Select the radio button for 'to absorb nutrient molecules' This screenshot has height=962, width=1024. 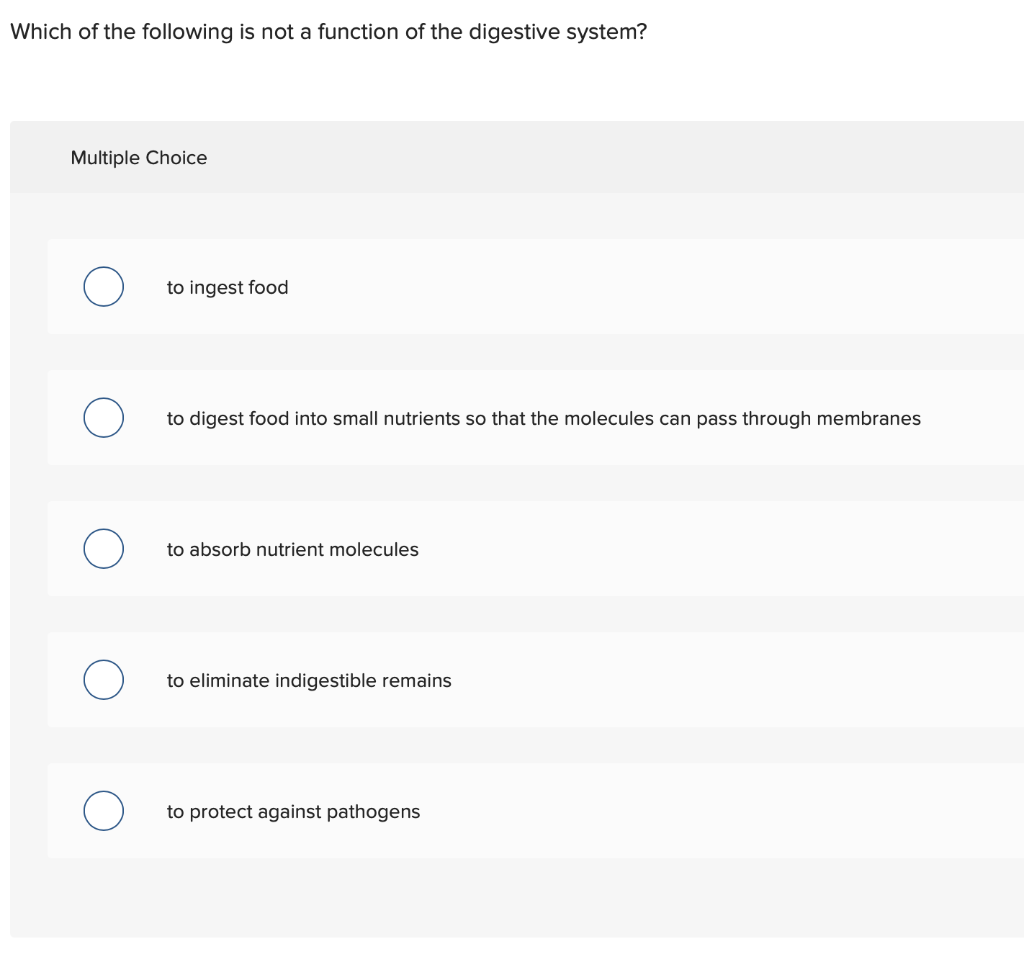103,548
